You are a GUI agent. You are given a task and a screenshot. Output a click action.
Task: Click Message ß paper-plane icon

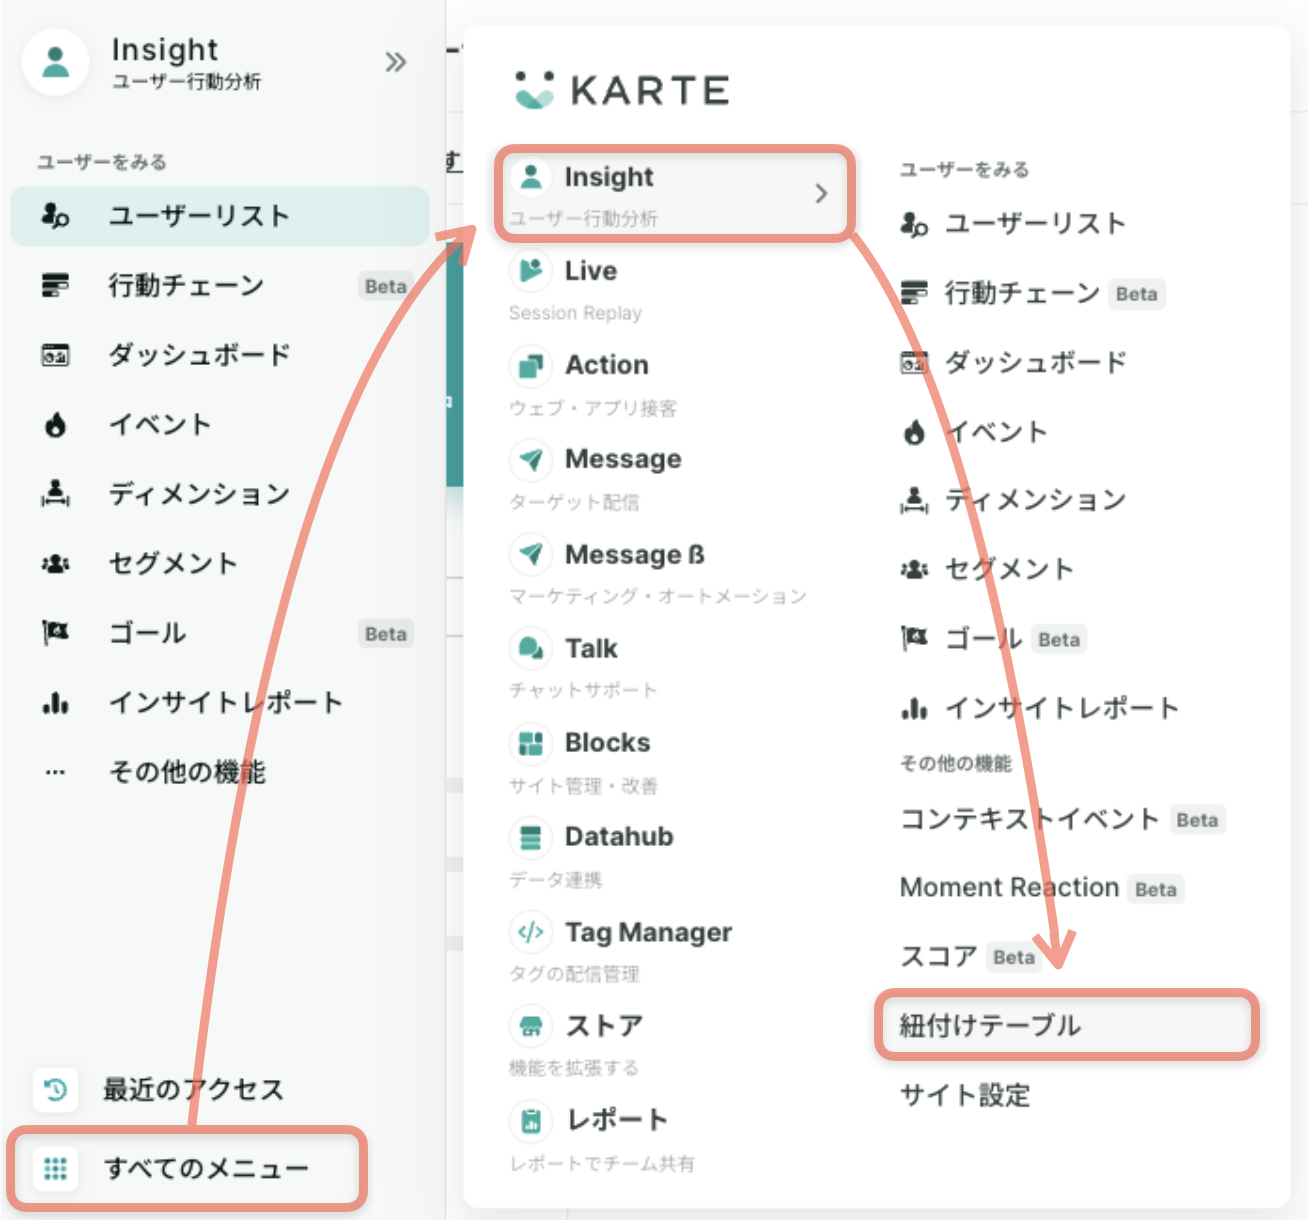click(531, 554)
